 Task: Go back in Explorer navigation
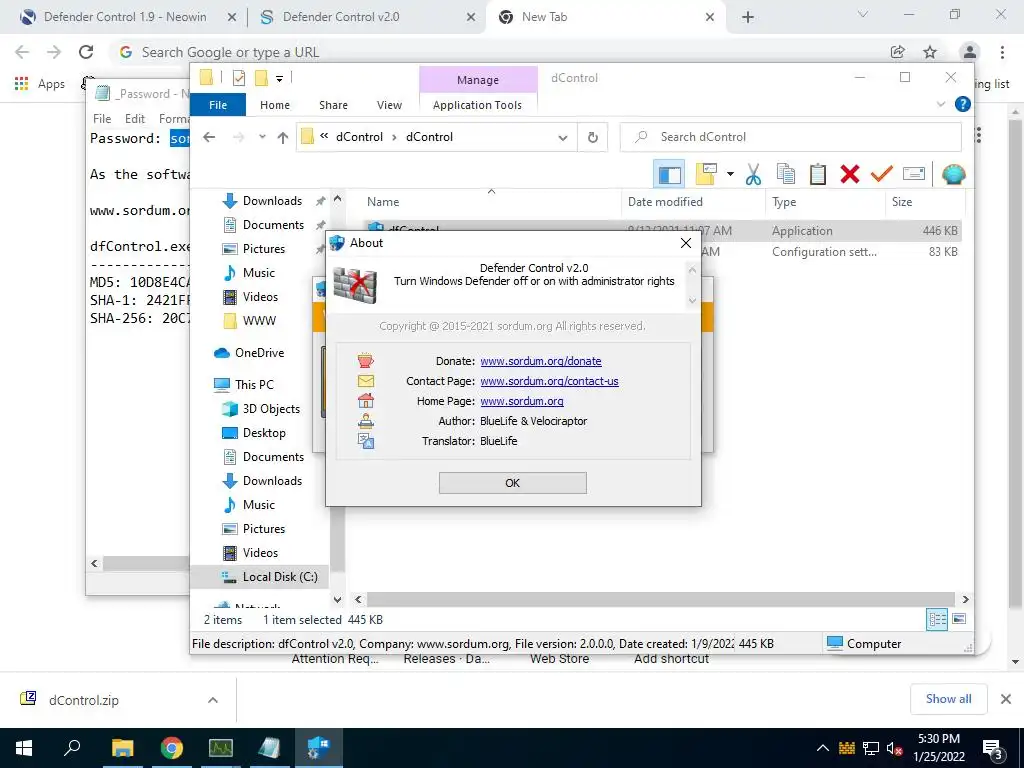tap(209, 137)
